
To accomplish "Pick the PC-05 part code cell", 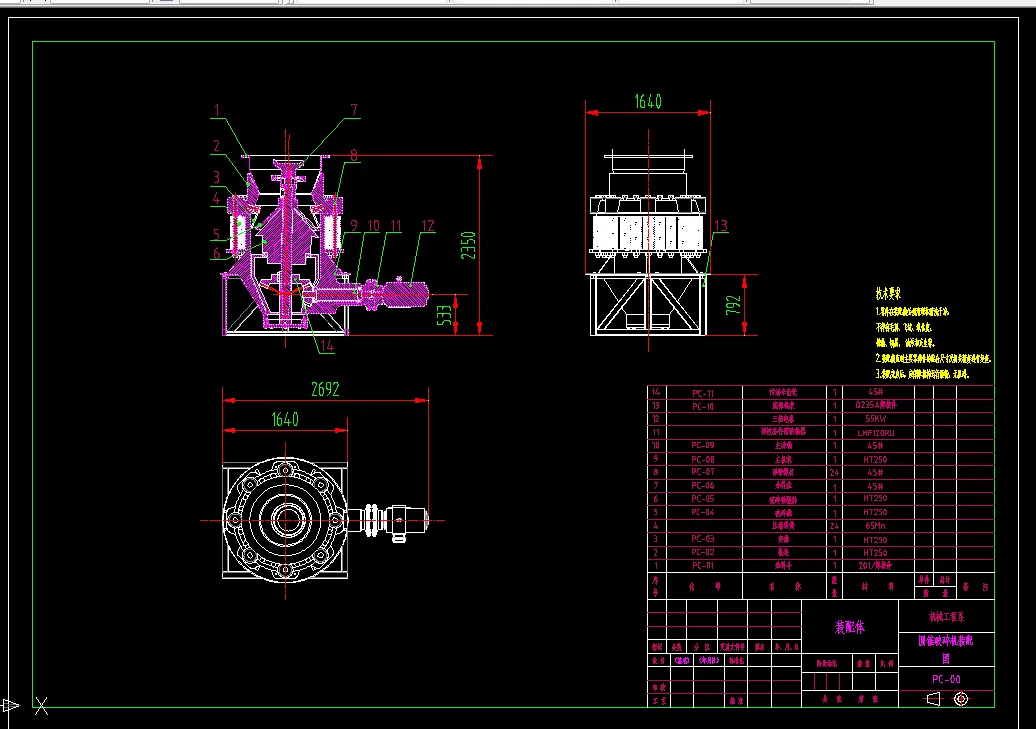I will click(x=702, y=499).
